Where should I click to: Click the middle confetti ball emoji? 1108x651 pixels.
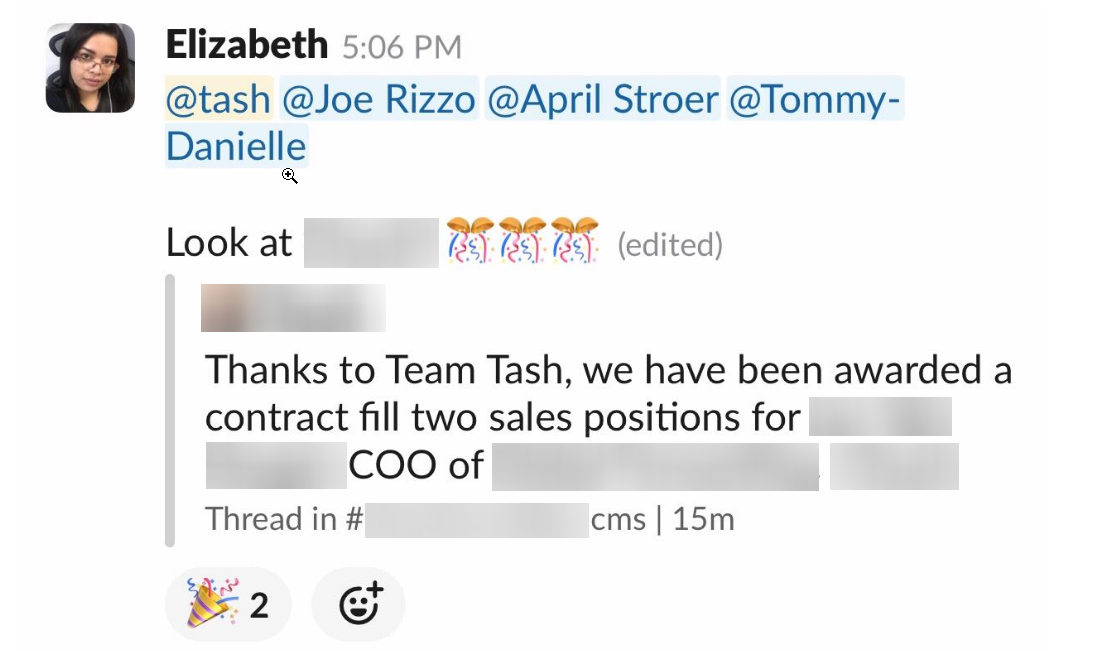click(523, 241)
